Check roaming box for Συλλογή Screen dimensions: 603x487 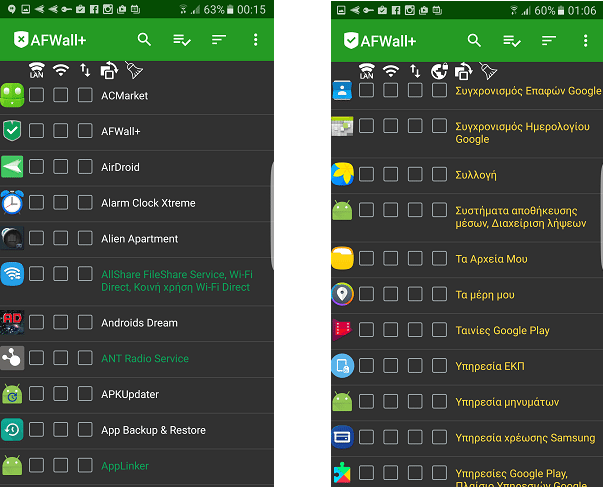[439, 174]
